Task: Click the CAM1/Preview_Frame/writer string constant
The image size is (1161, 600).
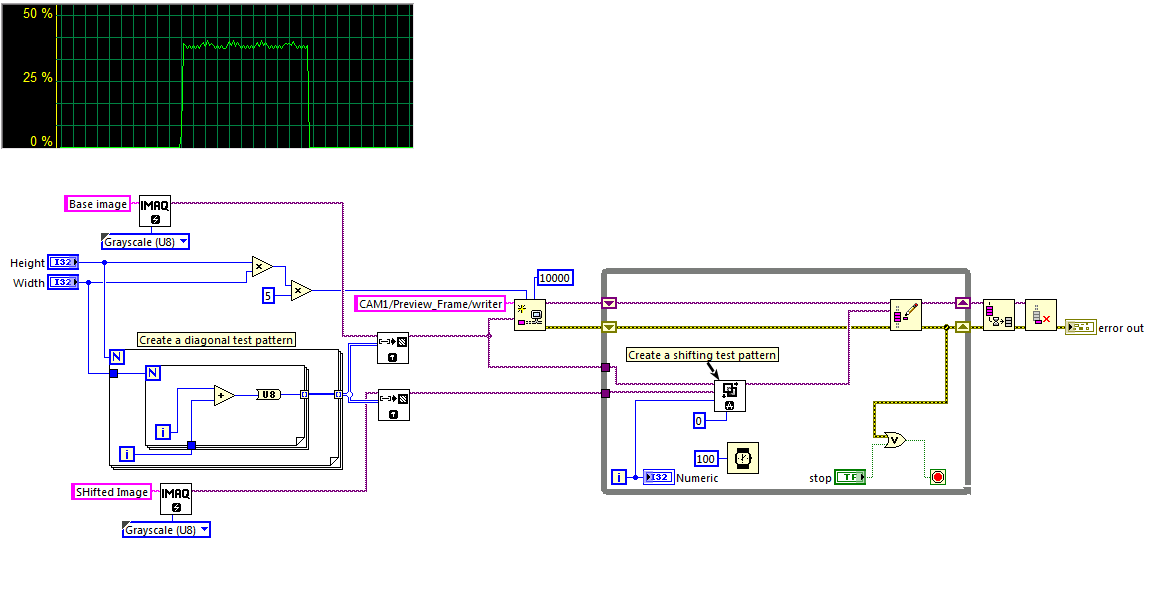Action: (430, 304)
